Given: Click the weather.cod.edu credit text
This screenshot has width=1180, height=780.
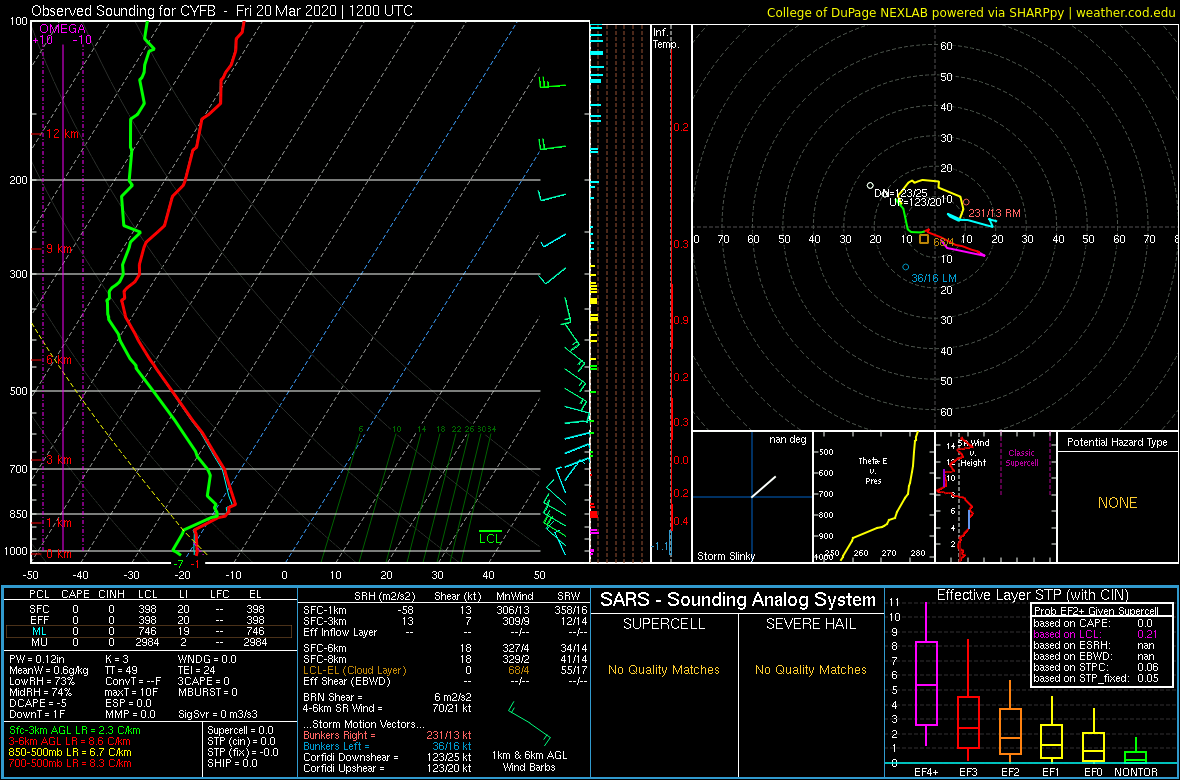Looking at the screenshot, I should click(x=1127, y=11).
